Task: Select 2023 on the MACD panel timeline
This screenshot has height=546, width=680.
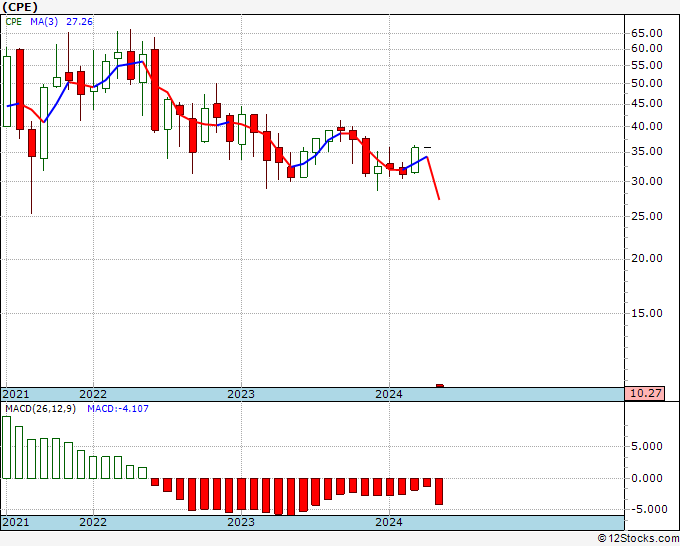Action: coord(241,522)
